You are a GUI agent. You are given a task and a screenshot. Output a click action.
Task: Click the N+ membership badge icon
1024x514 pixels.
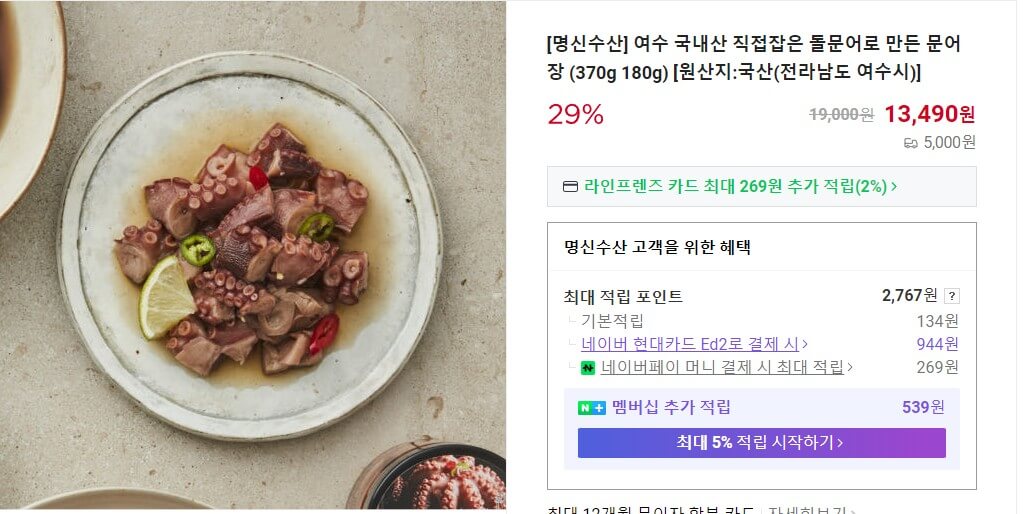[592, 408]
